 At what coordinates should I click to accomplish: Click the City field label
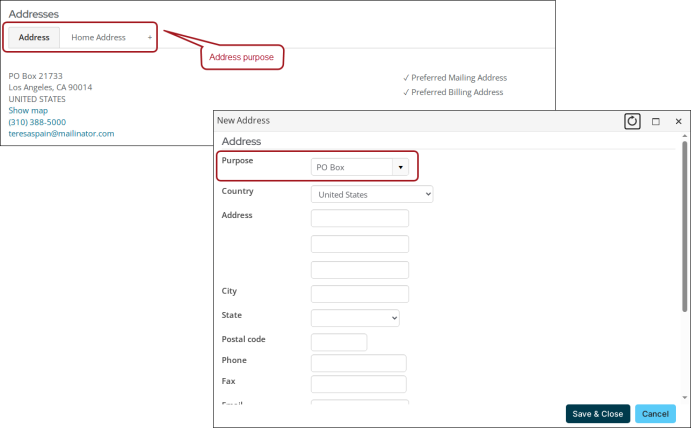click(x=229, y=291)
